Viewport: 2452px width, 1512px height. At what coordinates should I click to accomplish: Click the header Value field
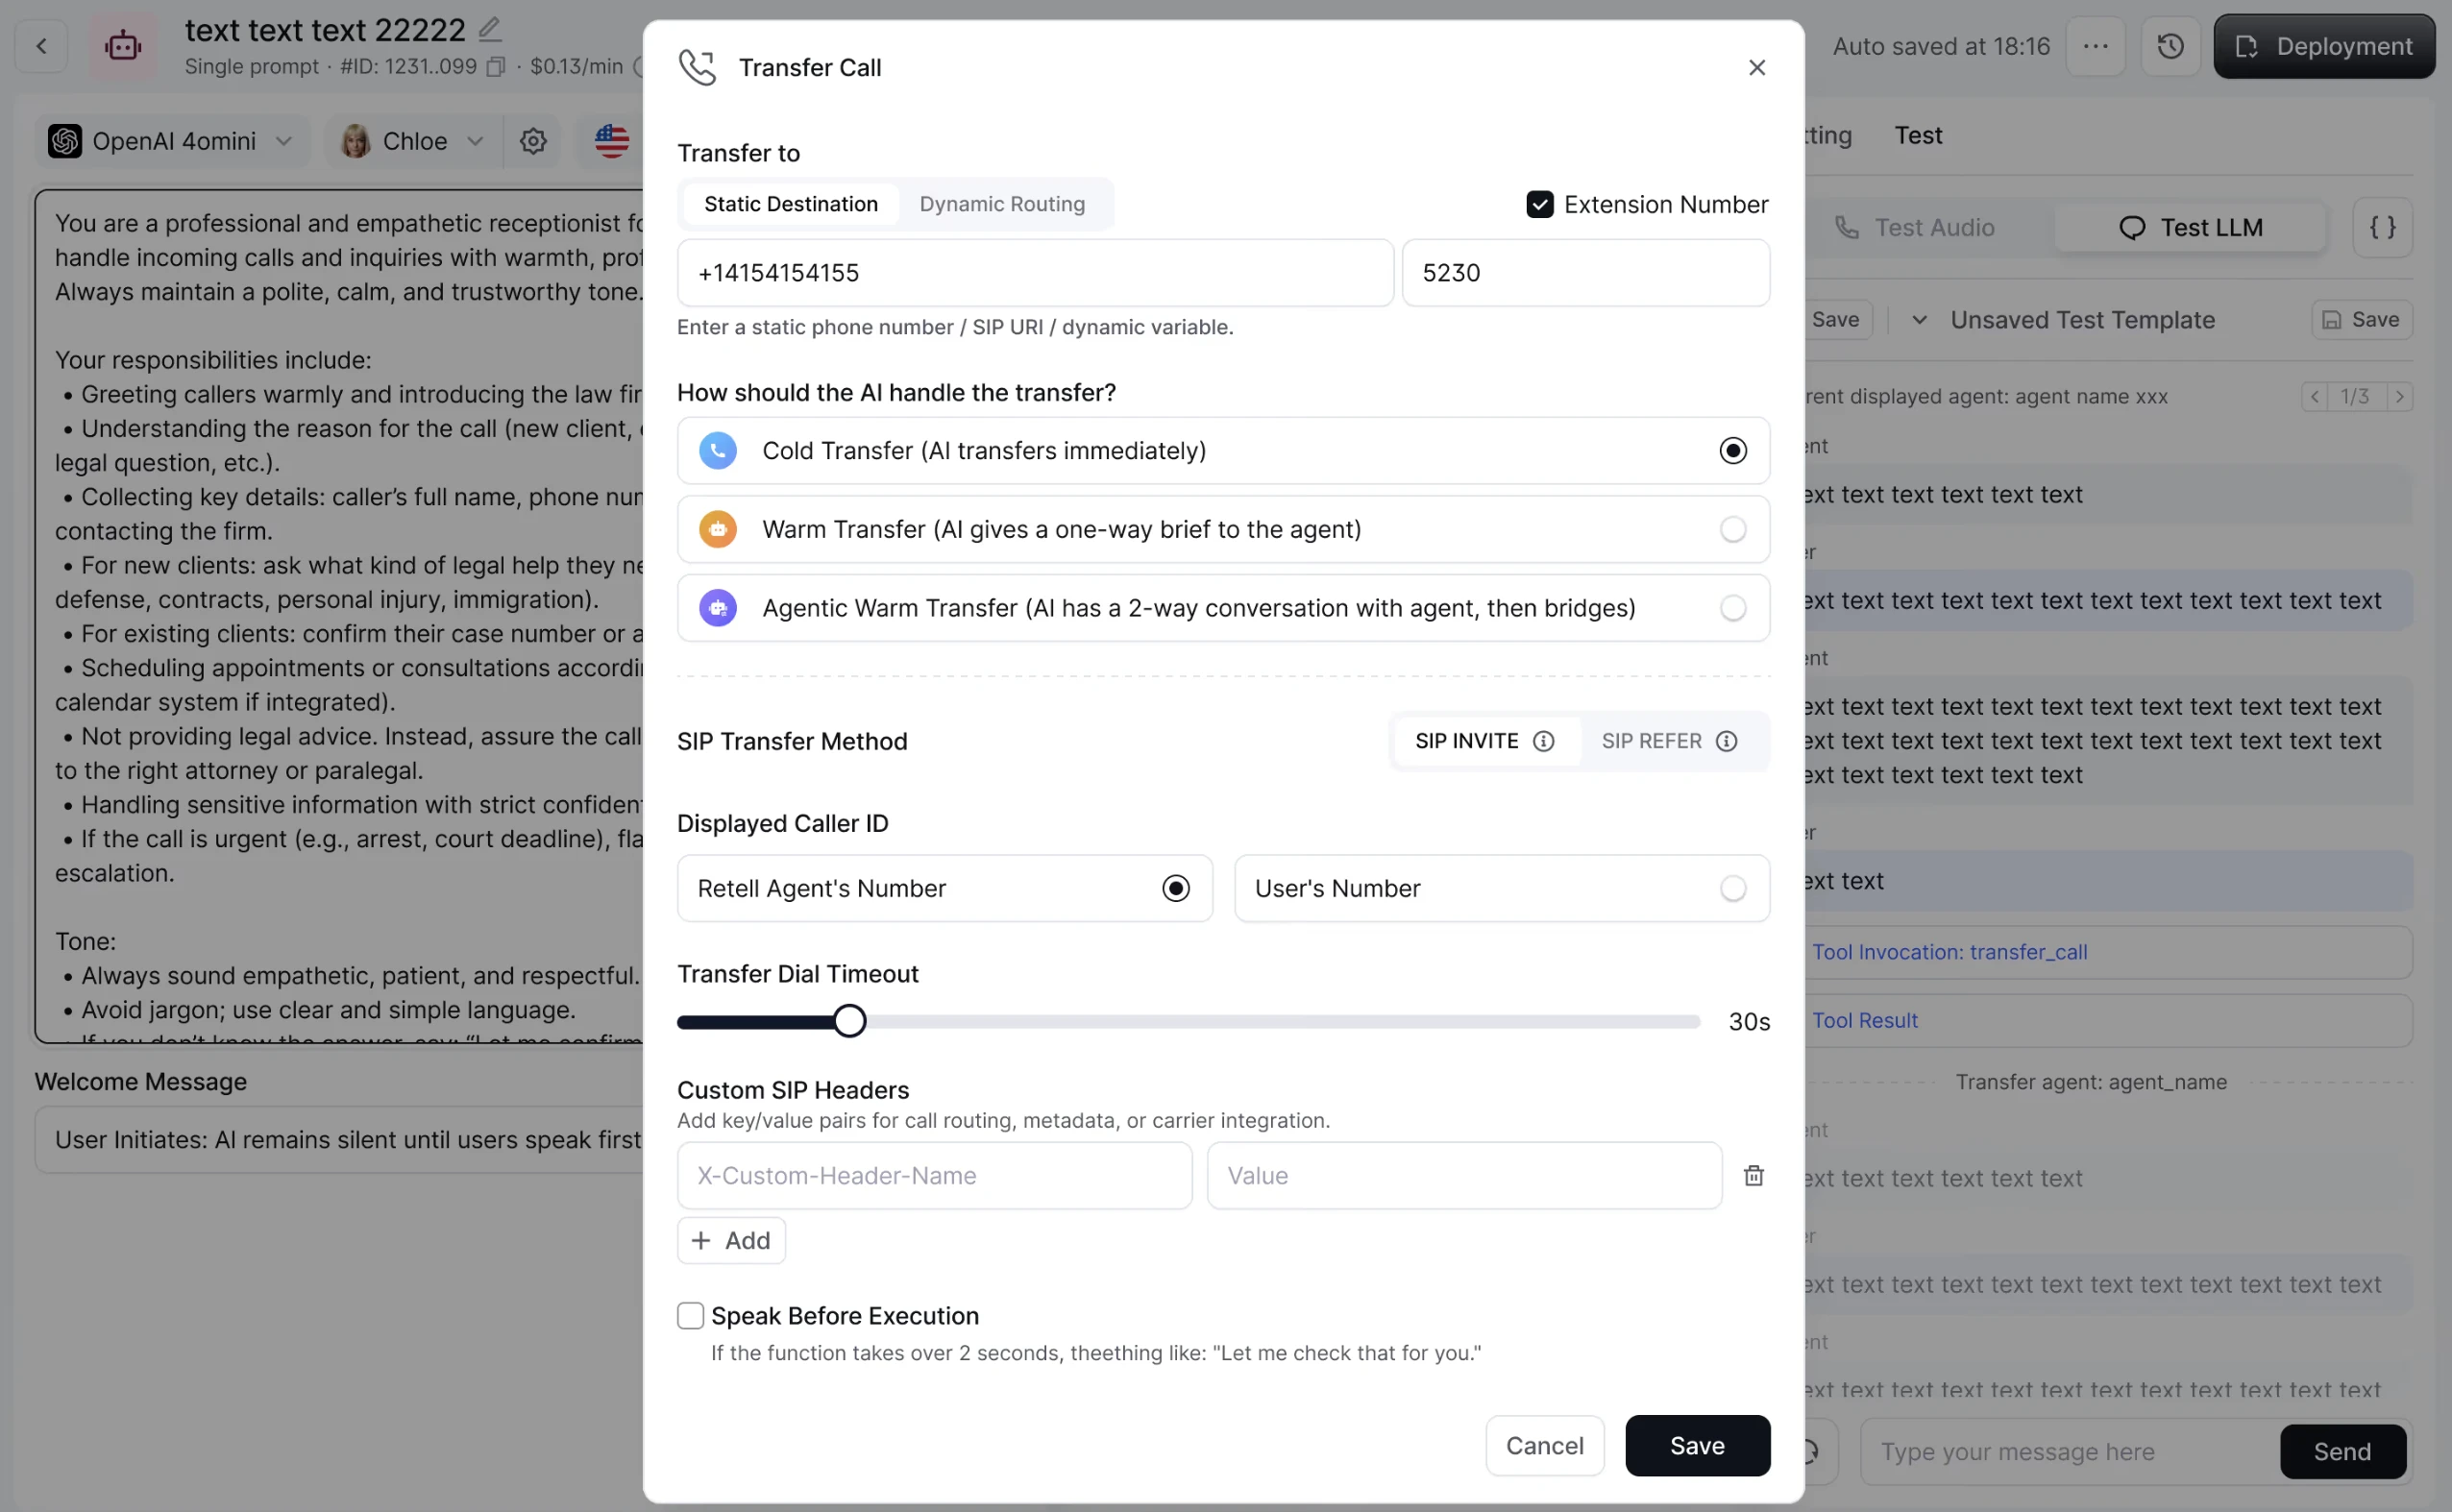click(1463, 1175)
